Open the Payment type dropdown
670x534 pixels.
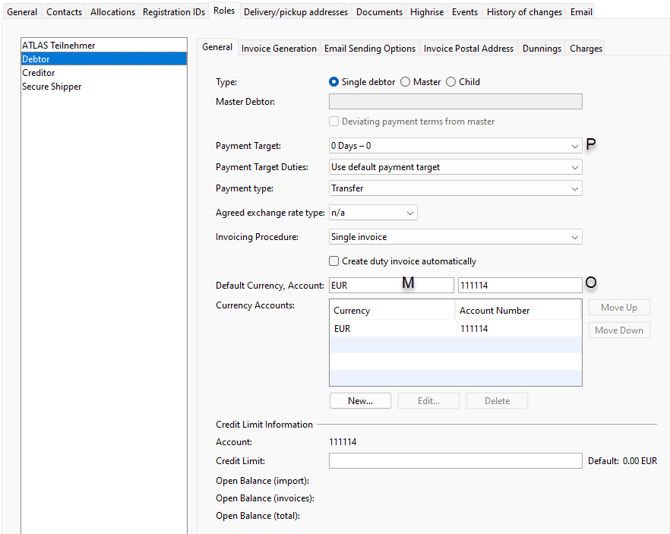click(x=574, y=188)
